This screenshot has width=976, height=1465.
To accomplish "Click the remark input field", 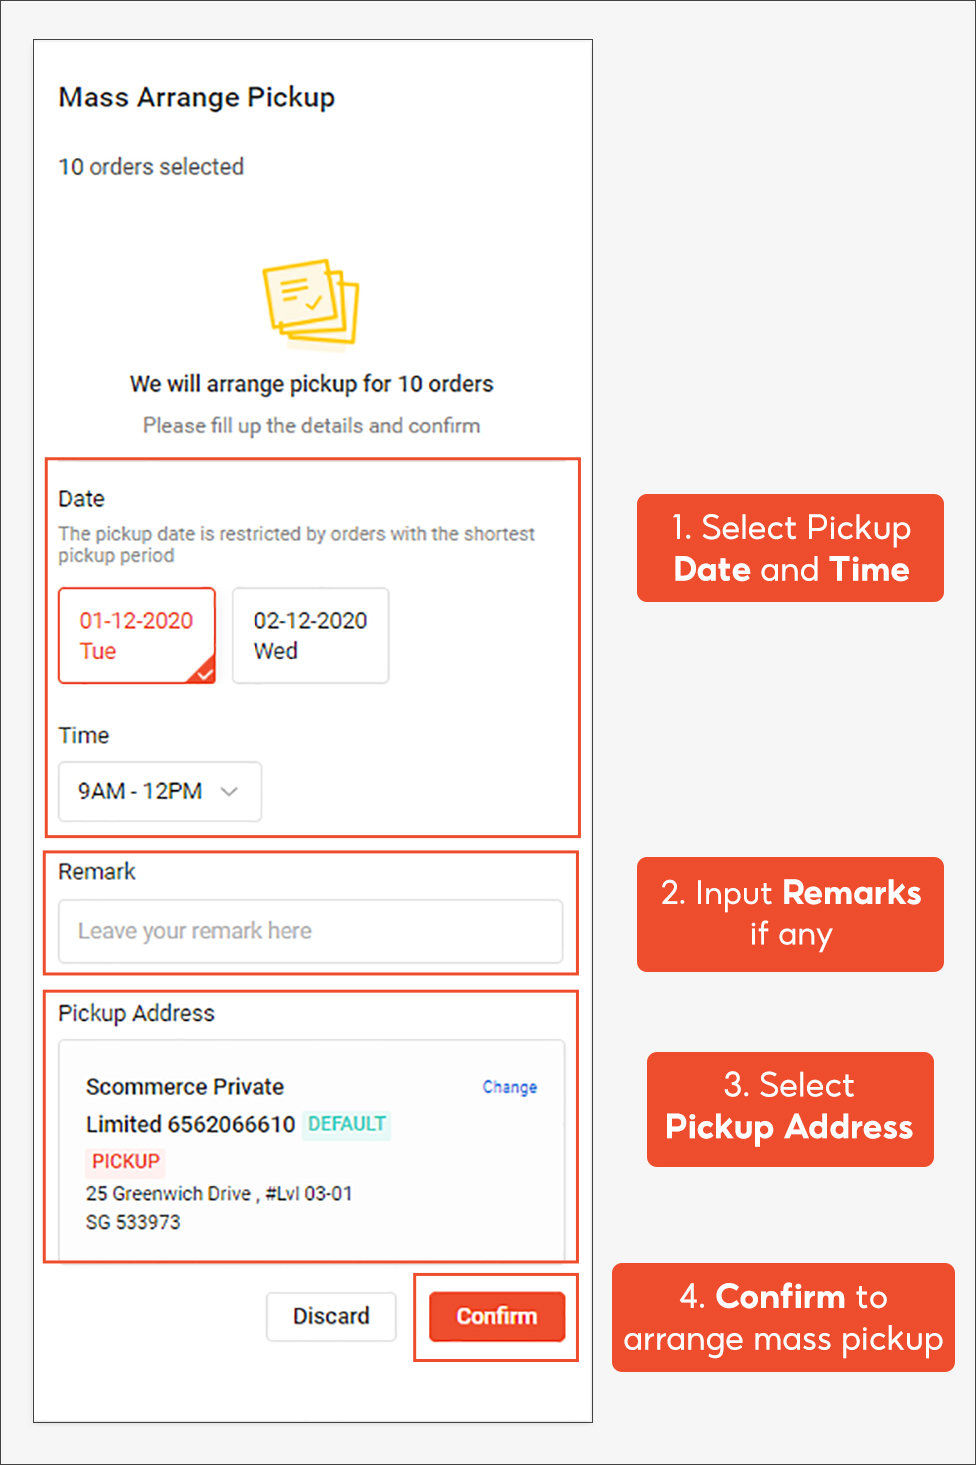I will coord(310,931).
